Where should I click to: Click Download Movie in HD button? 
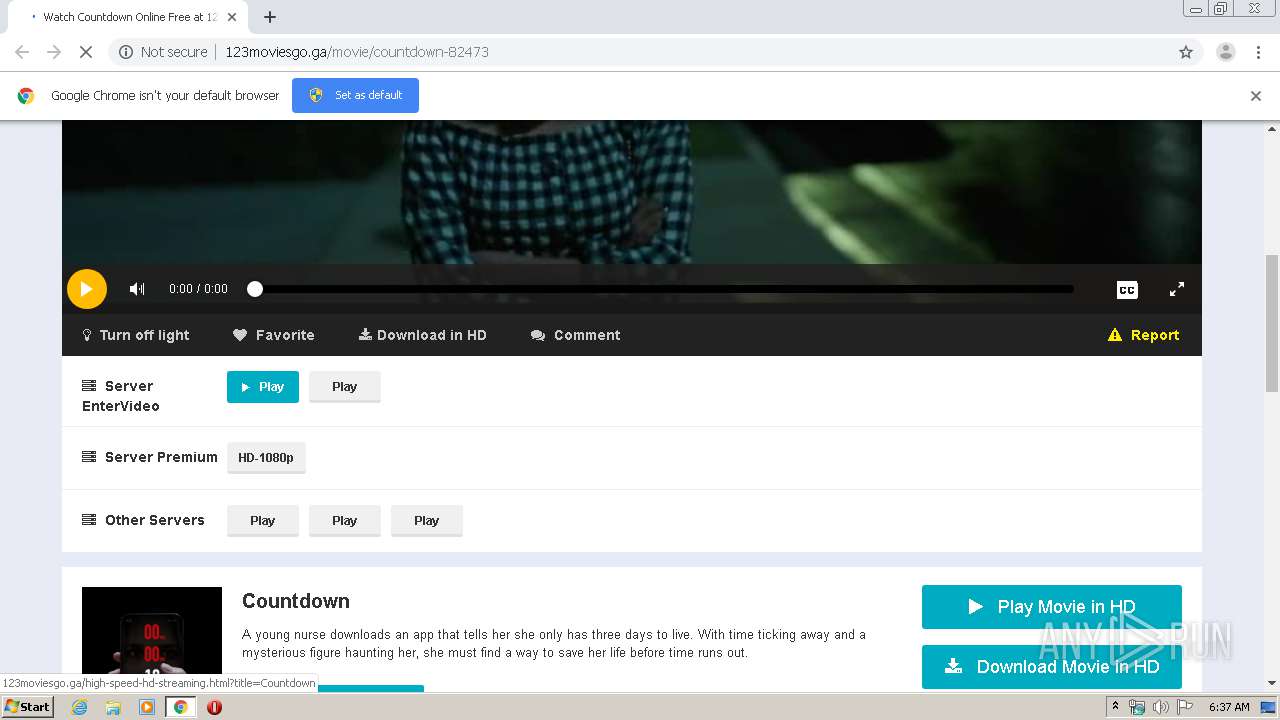click(x=1052, y=667)
